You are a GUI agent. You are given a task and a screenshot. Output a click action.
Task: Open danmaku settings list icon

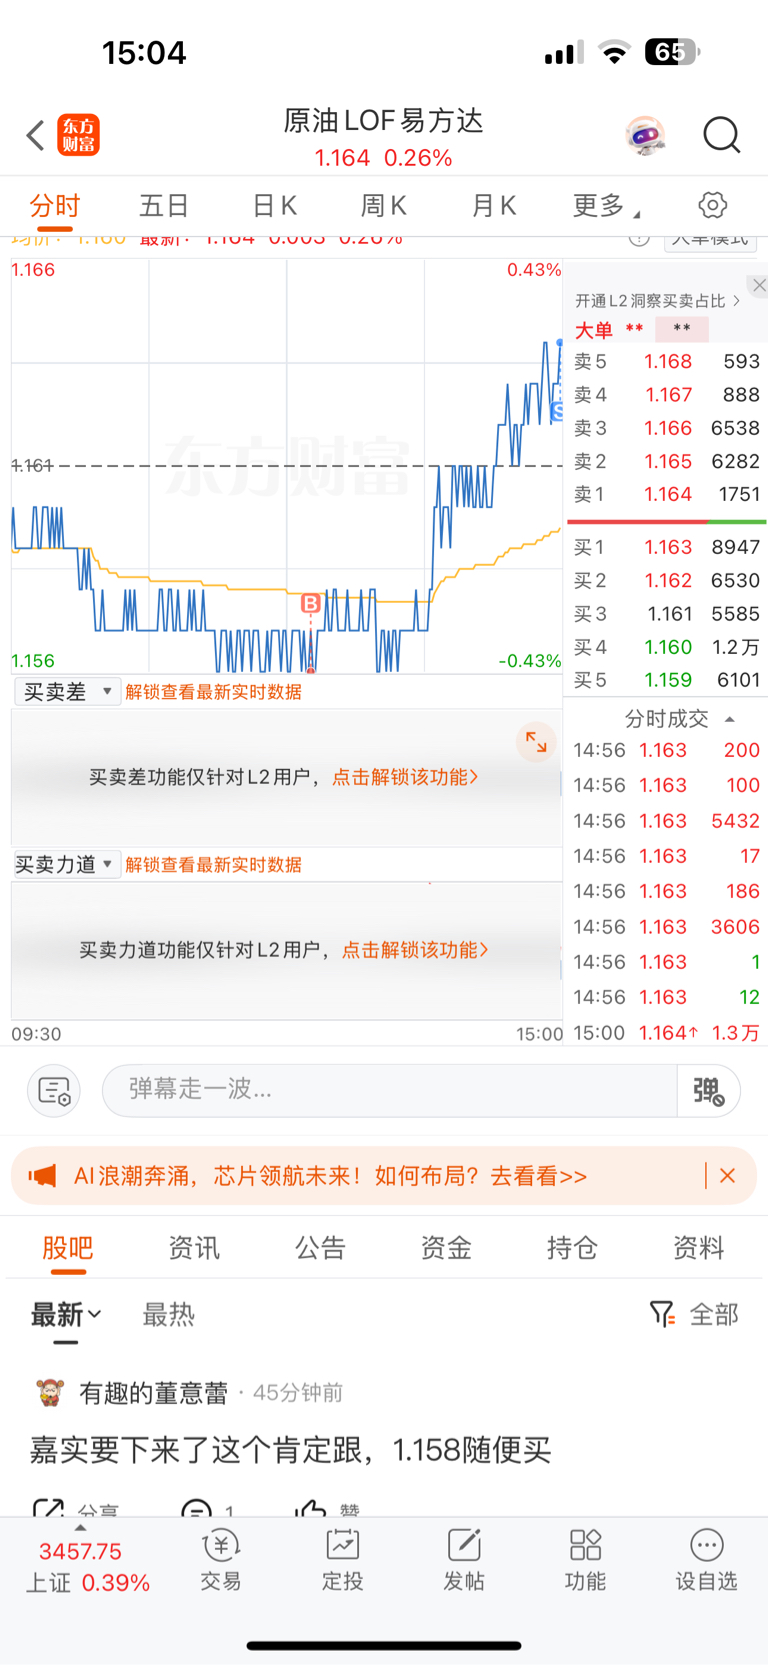click(54, 1090)
